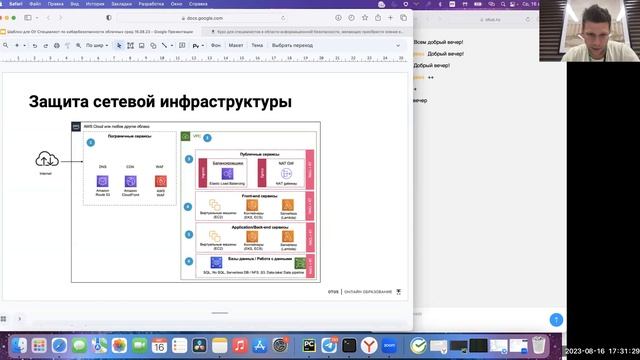Open Telegram in the Dock

329,346
